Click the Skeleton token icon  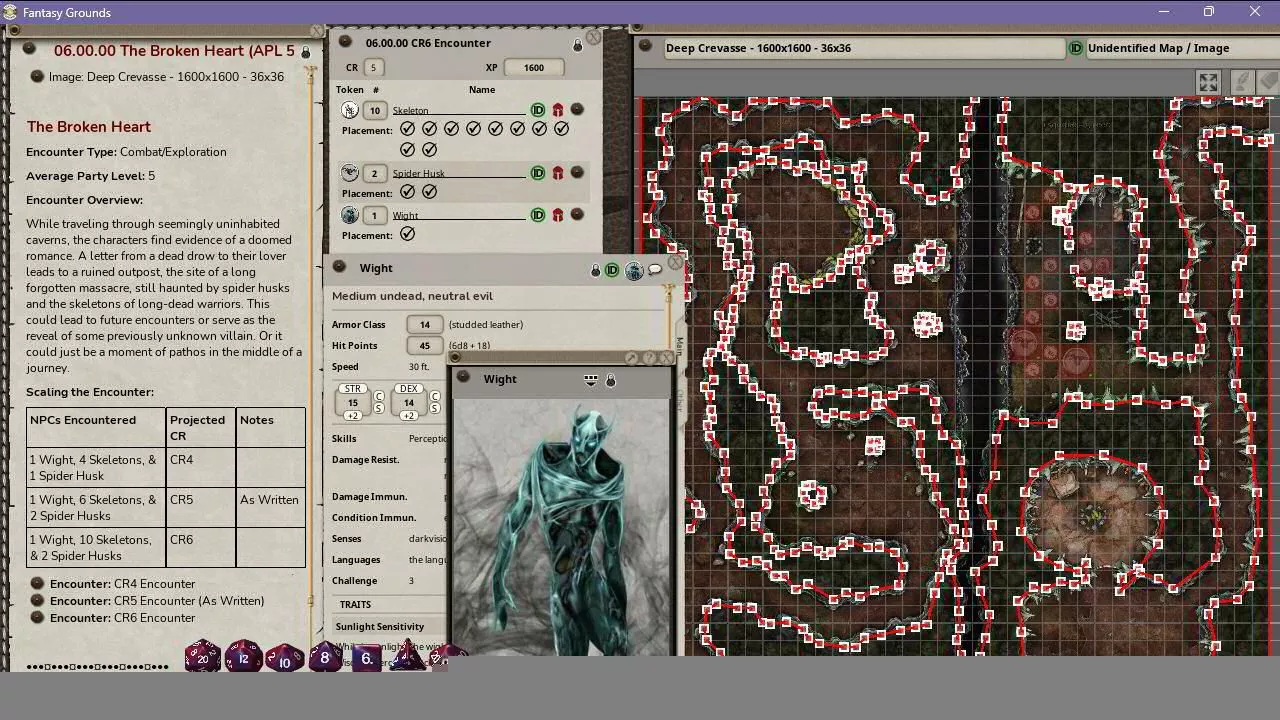click(350, 110)
